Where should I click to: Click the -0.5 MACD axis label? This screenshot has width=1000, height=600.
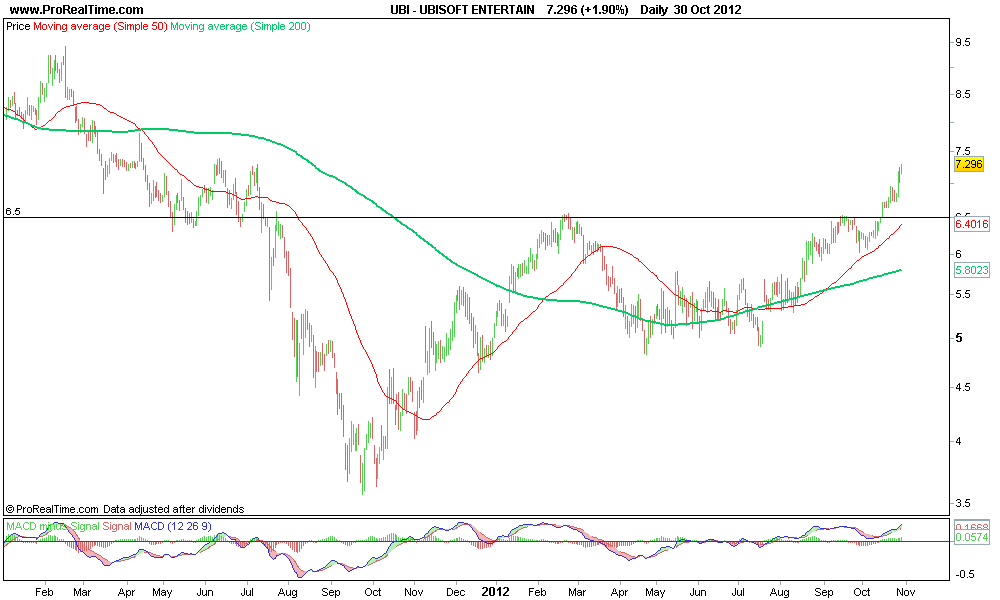964,574
